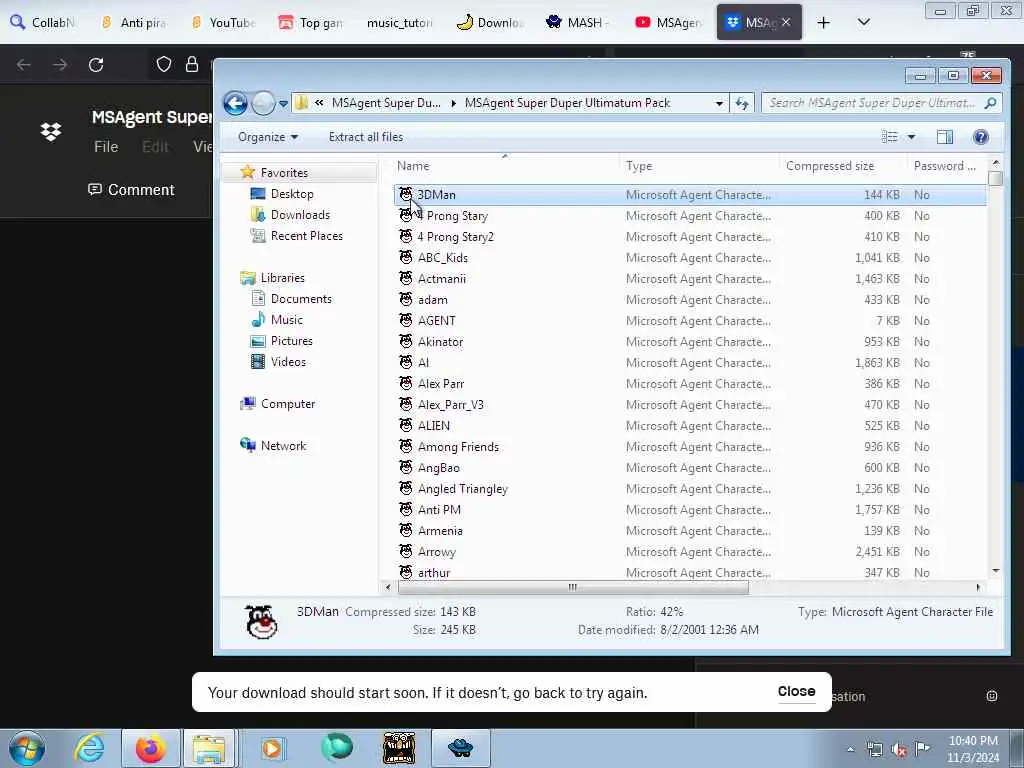Click the Explorer Forward navigation arrow

263,103
